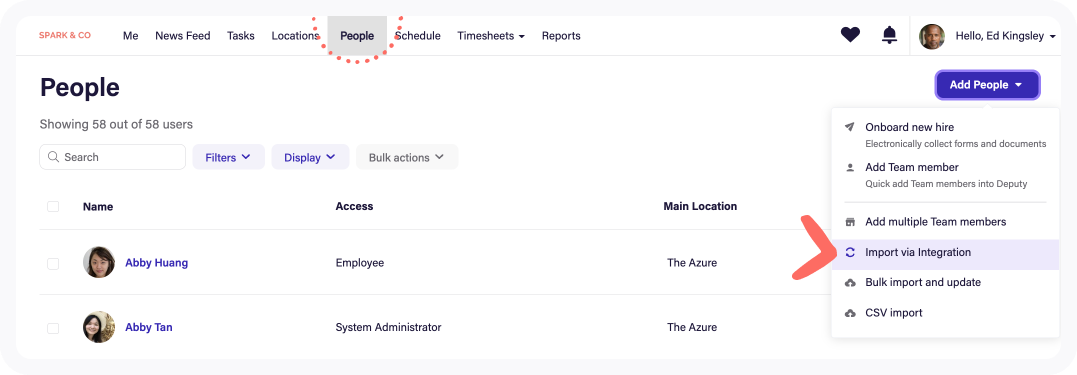Click the cloud icon beside Bulk import and update
This screenshot has height=375, width=1077.
(850, 282)
